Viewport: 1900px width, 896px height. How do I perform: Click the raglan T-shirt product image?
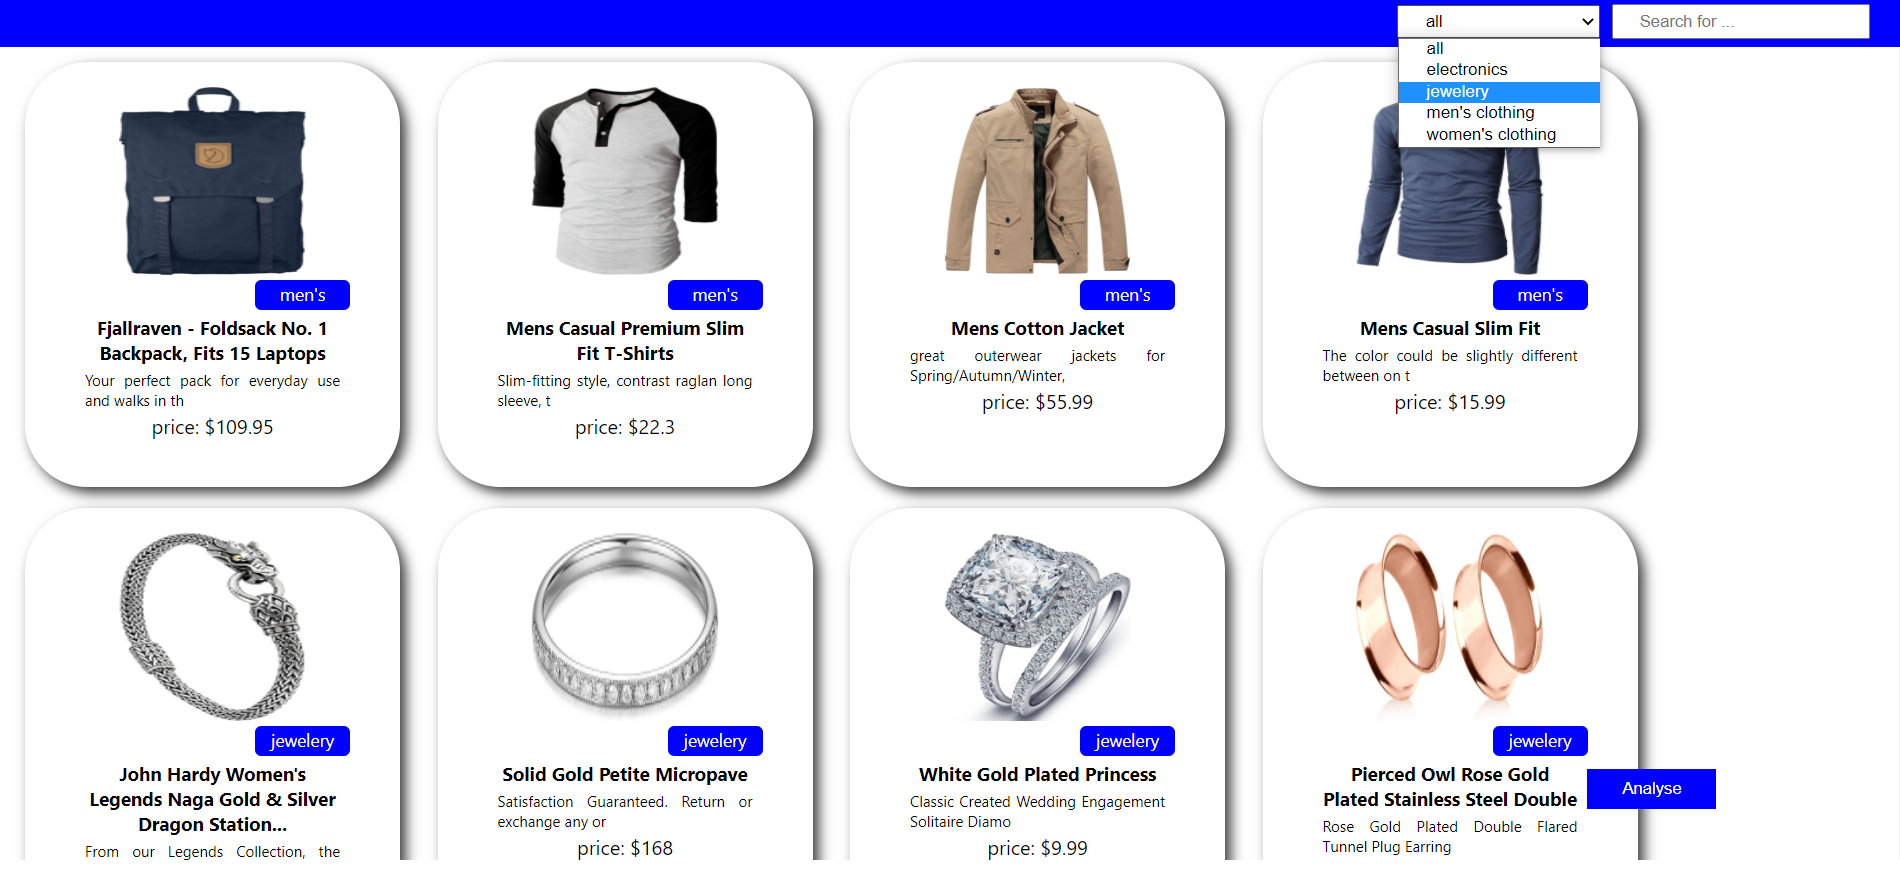(x=625, y=180)
